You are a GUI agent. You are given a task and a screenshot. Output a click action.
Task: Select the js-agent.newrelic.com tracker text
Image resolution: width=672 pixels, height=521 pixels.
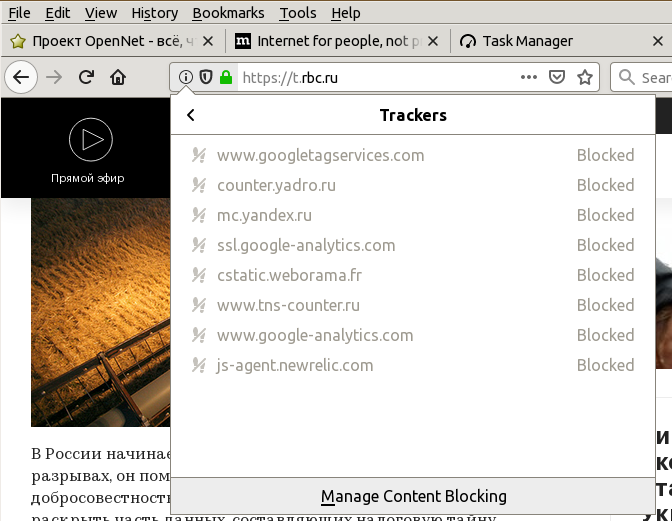tap(295, 365)
